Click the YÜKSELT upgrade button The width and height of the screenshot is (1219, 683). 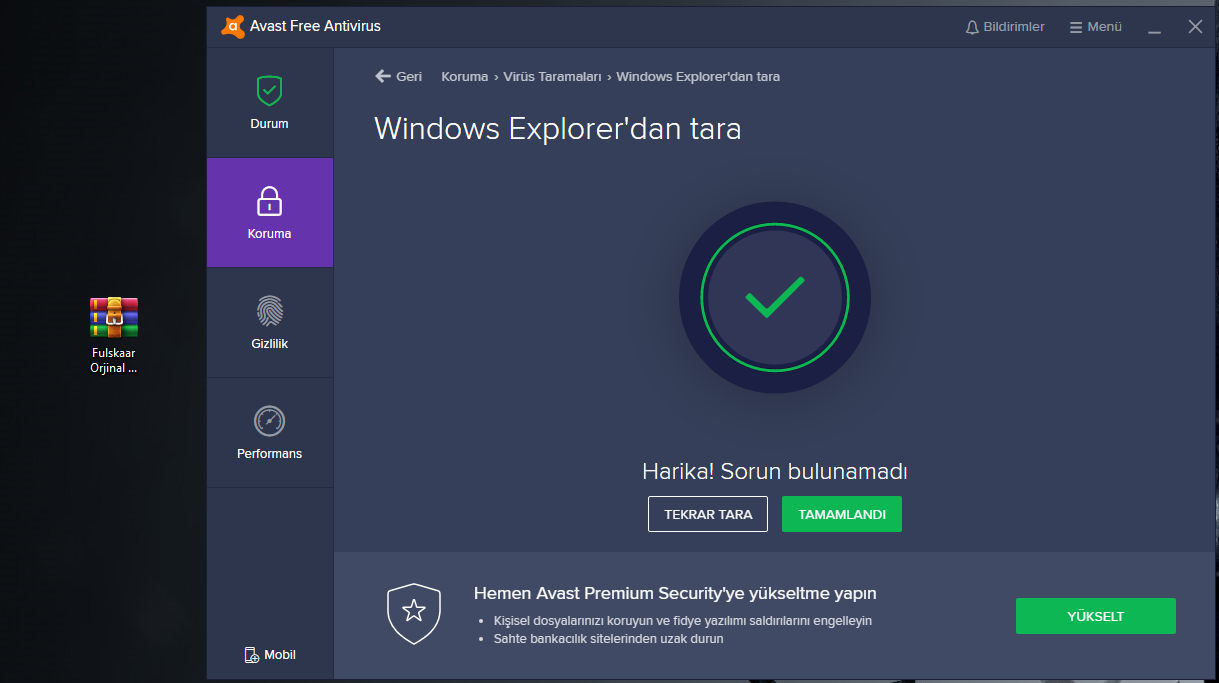(x=1096, y=616)
